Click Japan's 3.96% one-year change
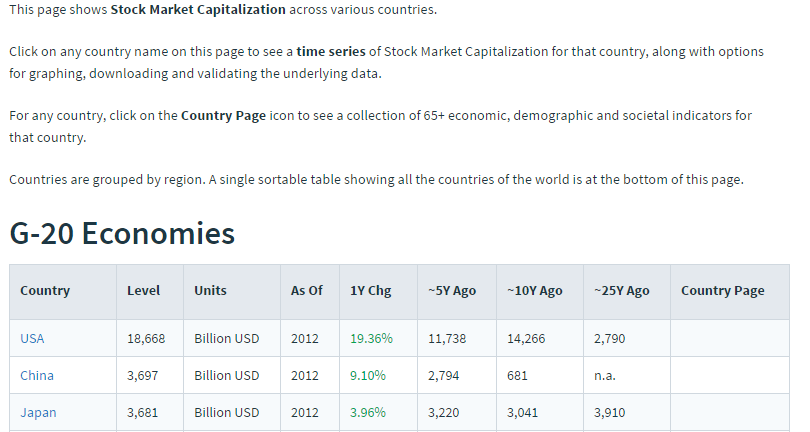 coord(368,412)
